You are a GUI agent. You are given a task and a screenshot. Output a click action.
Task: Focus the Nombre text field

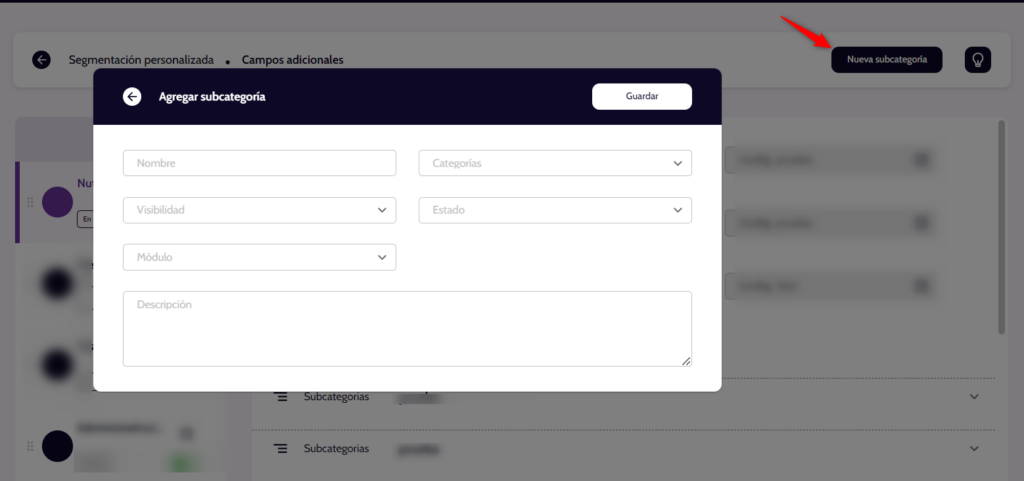(259, 163)
